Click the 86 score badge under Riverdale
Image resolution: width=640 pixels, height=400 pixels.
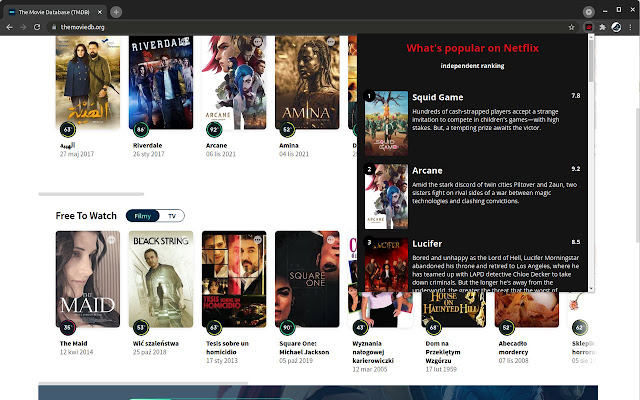[141, 130]
